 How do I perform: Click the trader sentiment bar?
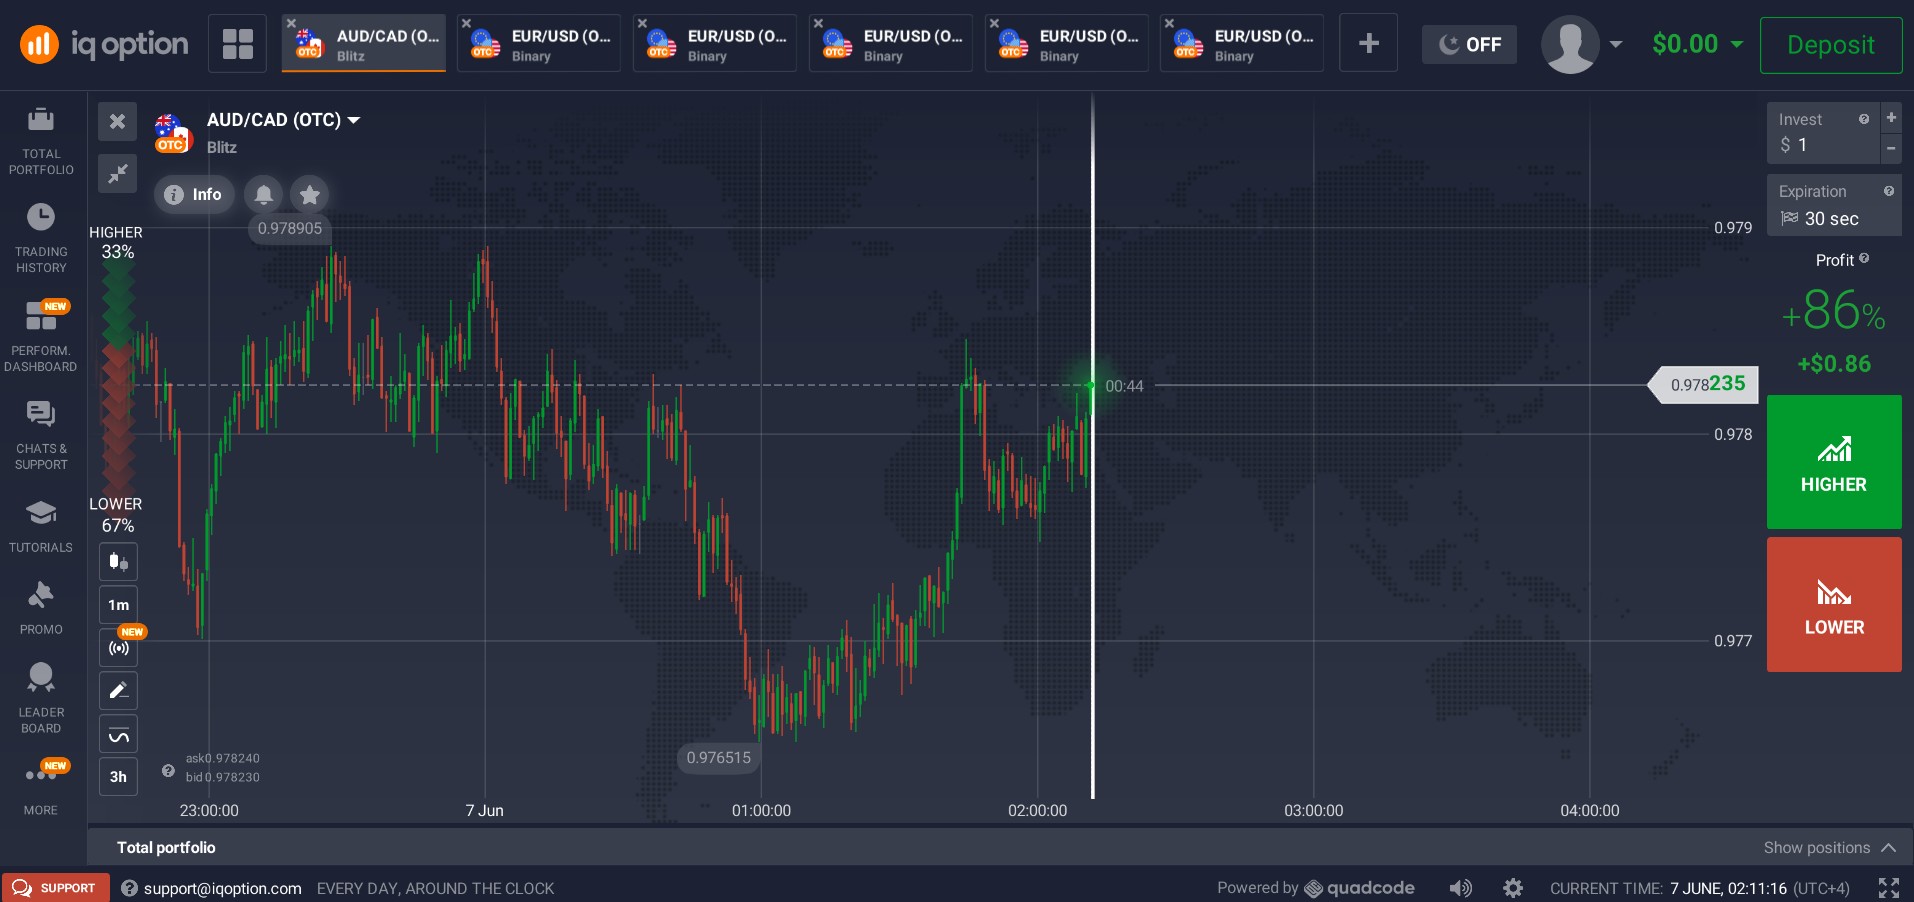118,378
